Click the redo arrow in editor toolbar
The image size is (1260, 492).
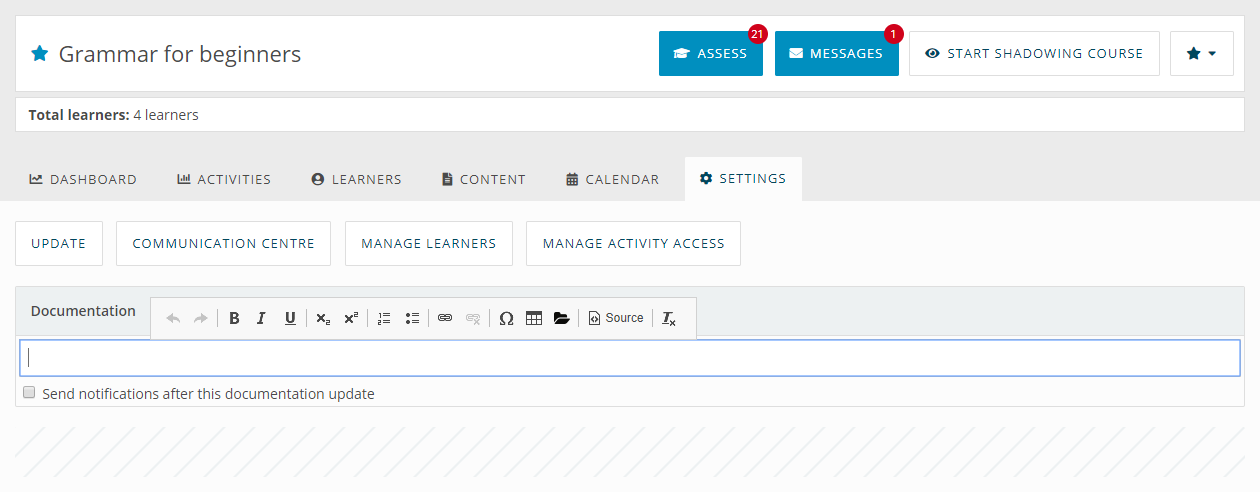[x=200, y=318]
